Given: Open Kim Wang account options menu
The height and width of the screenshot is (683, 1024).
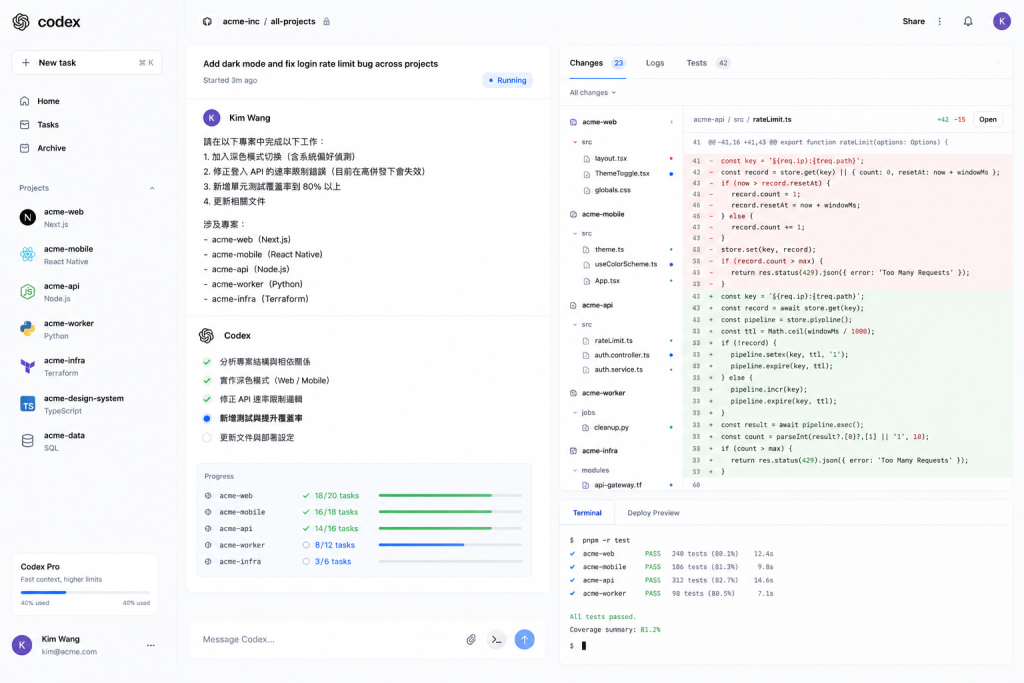Looking at the screenshot, I should click(x=151, y=645).
